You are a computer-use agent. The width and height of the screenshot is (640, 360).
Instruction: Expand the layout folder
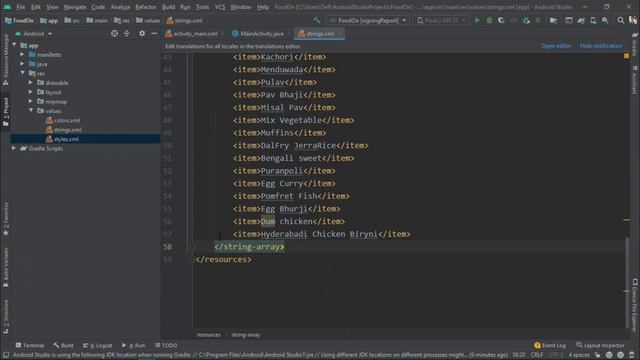click(x=31, y=92)
